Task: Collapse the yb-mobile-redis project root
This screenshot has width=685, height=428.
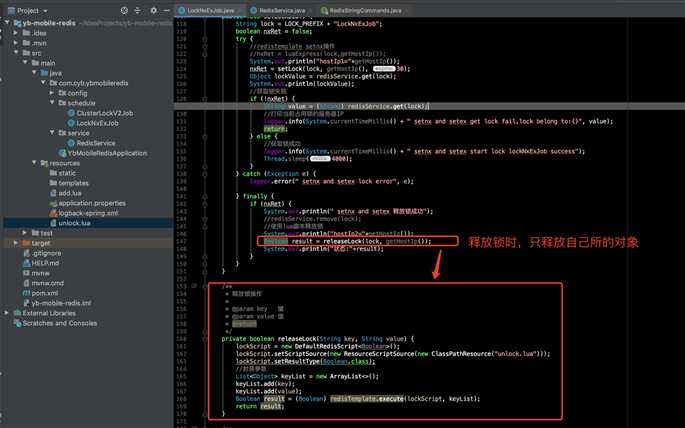Action: (7, 23)
